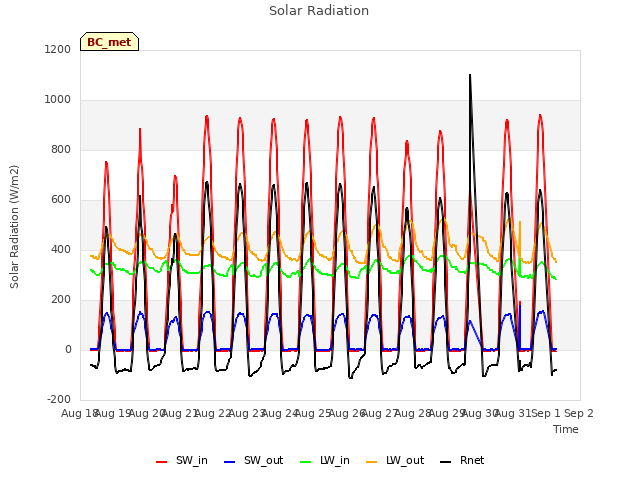Click the green LW_in legend color marker
Viewport: 640px width, 480px height.
click(306, 462)
